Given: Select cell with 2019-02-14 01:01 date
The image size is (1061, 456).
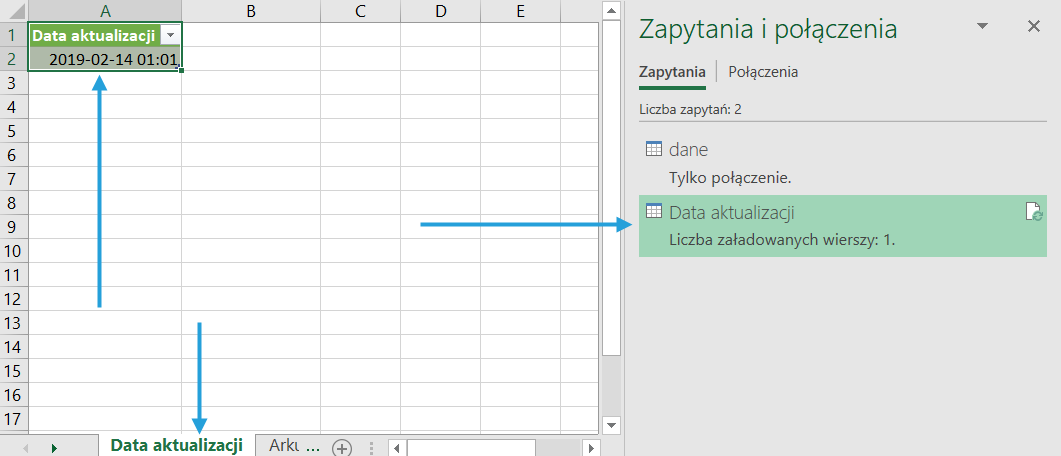Looking at the screenshot, I should (105, 60).
